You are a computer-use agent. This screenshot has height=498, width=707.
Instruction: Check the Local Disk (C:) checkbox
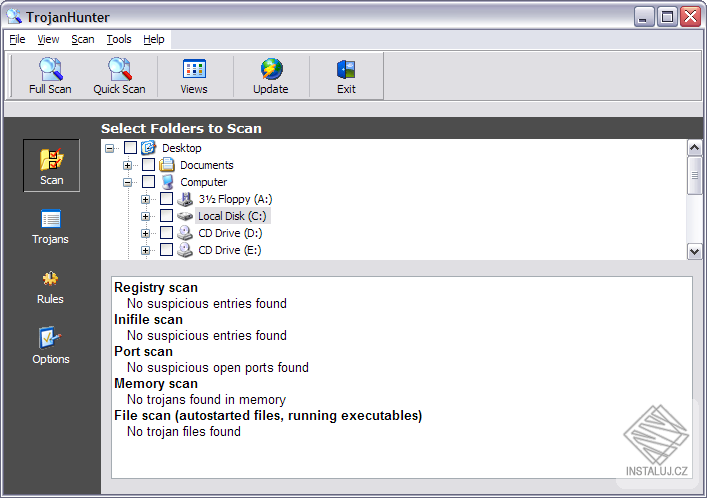click(x=166, y=216)
